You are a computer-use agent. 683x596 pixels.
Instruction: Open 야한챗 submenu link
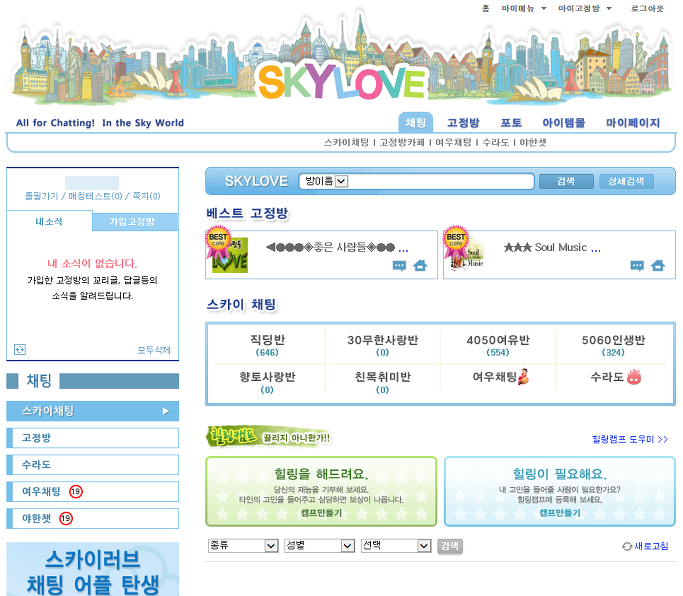(533, 142)
